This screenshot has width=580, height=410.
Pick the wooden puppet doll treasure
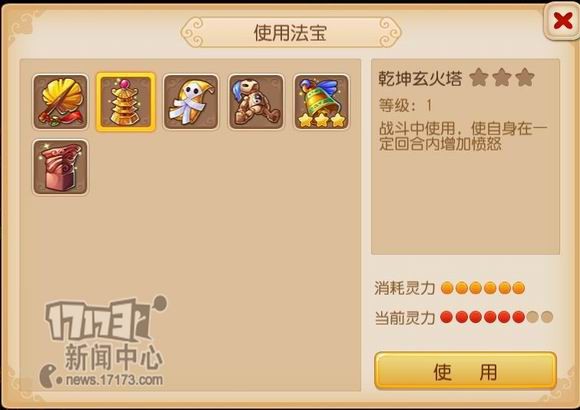click(x=256, y=102)
